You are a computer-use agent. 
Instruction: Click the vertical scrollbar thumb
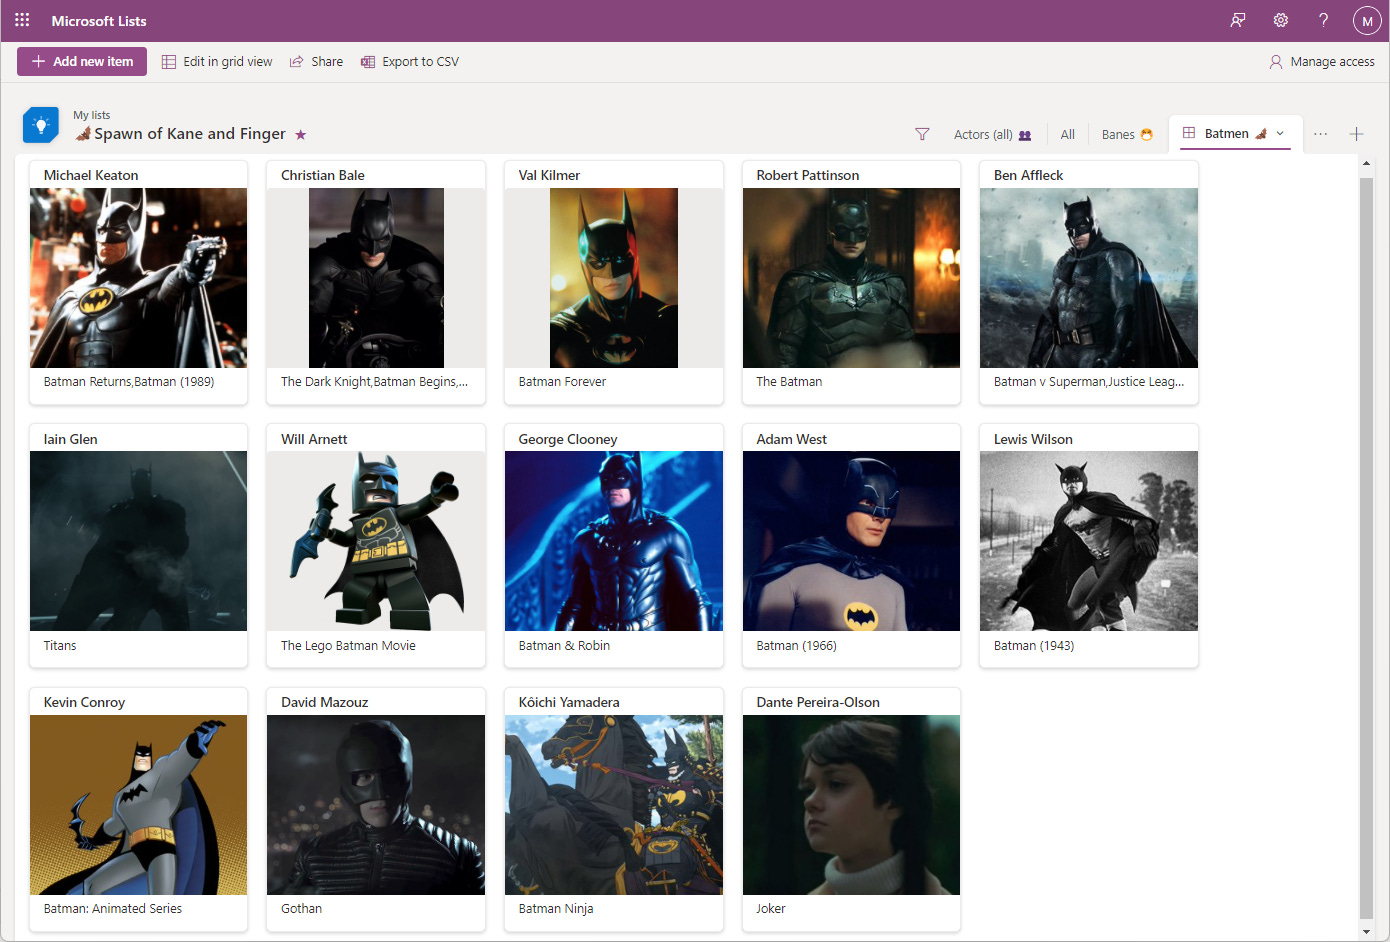click(x=1366, y=547)
